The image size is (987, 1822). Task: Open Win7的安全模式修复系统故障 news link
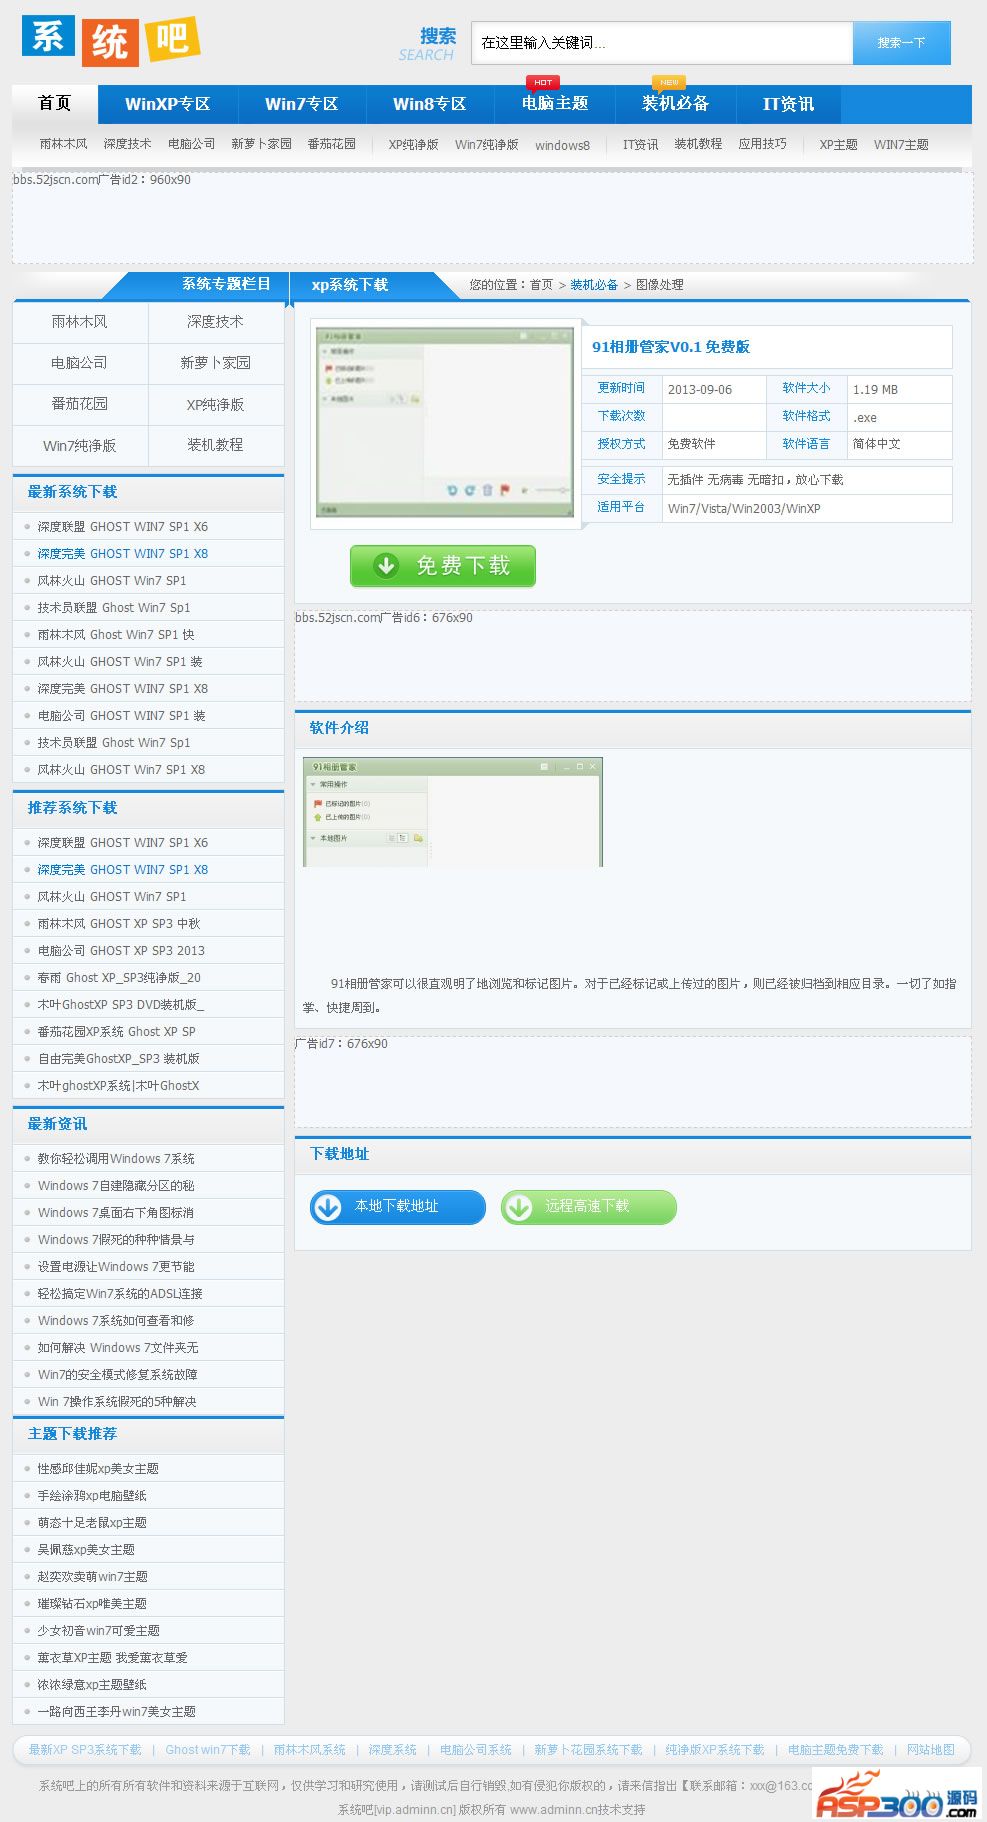118,1375
